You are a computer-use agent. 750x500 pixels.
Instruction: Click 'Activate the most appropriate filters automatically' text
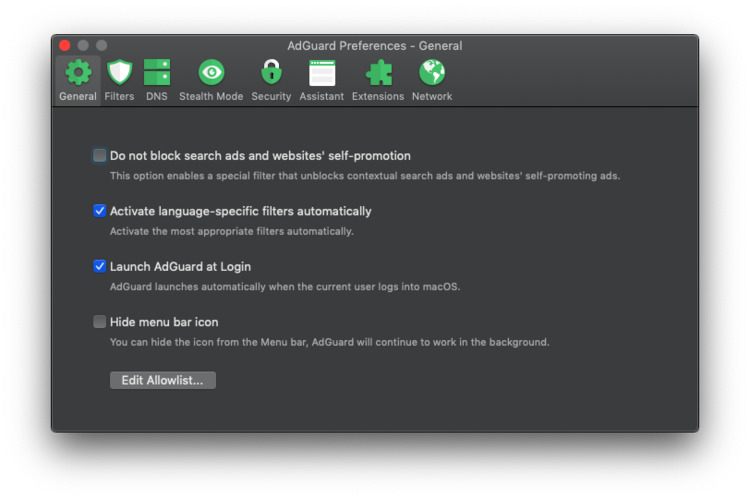pos(232,232)
